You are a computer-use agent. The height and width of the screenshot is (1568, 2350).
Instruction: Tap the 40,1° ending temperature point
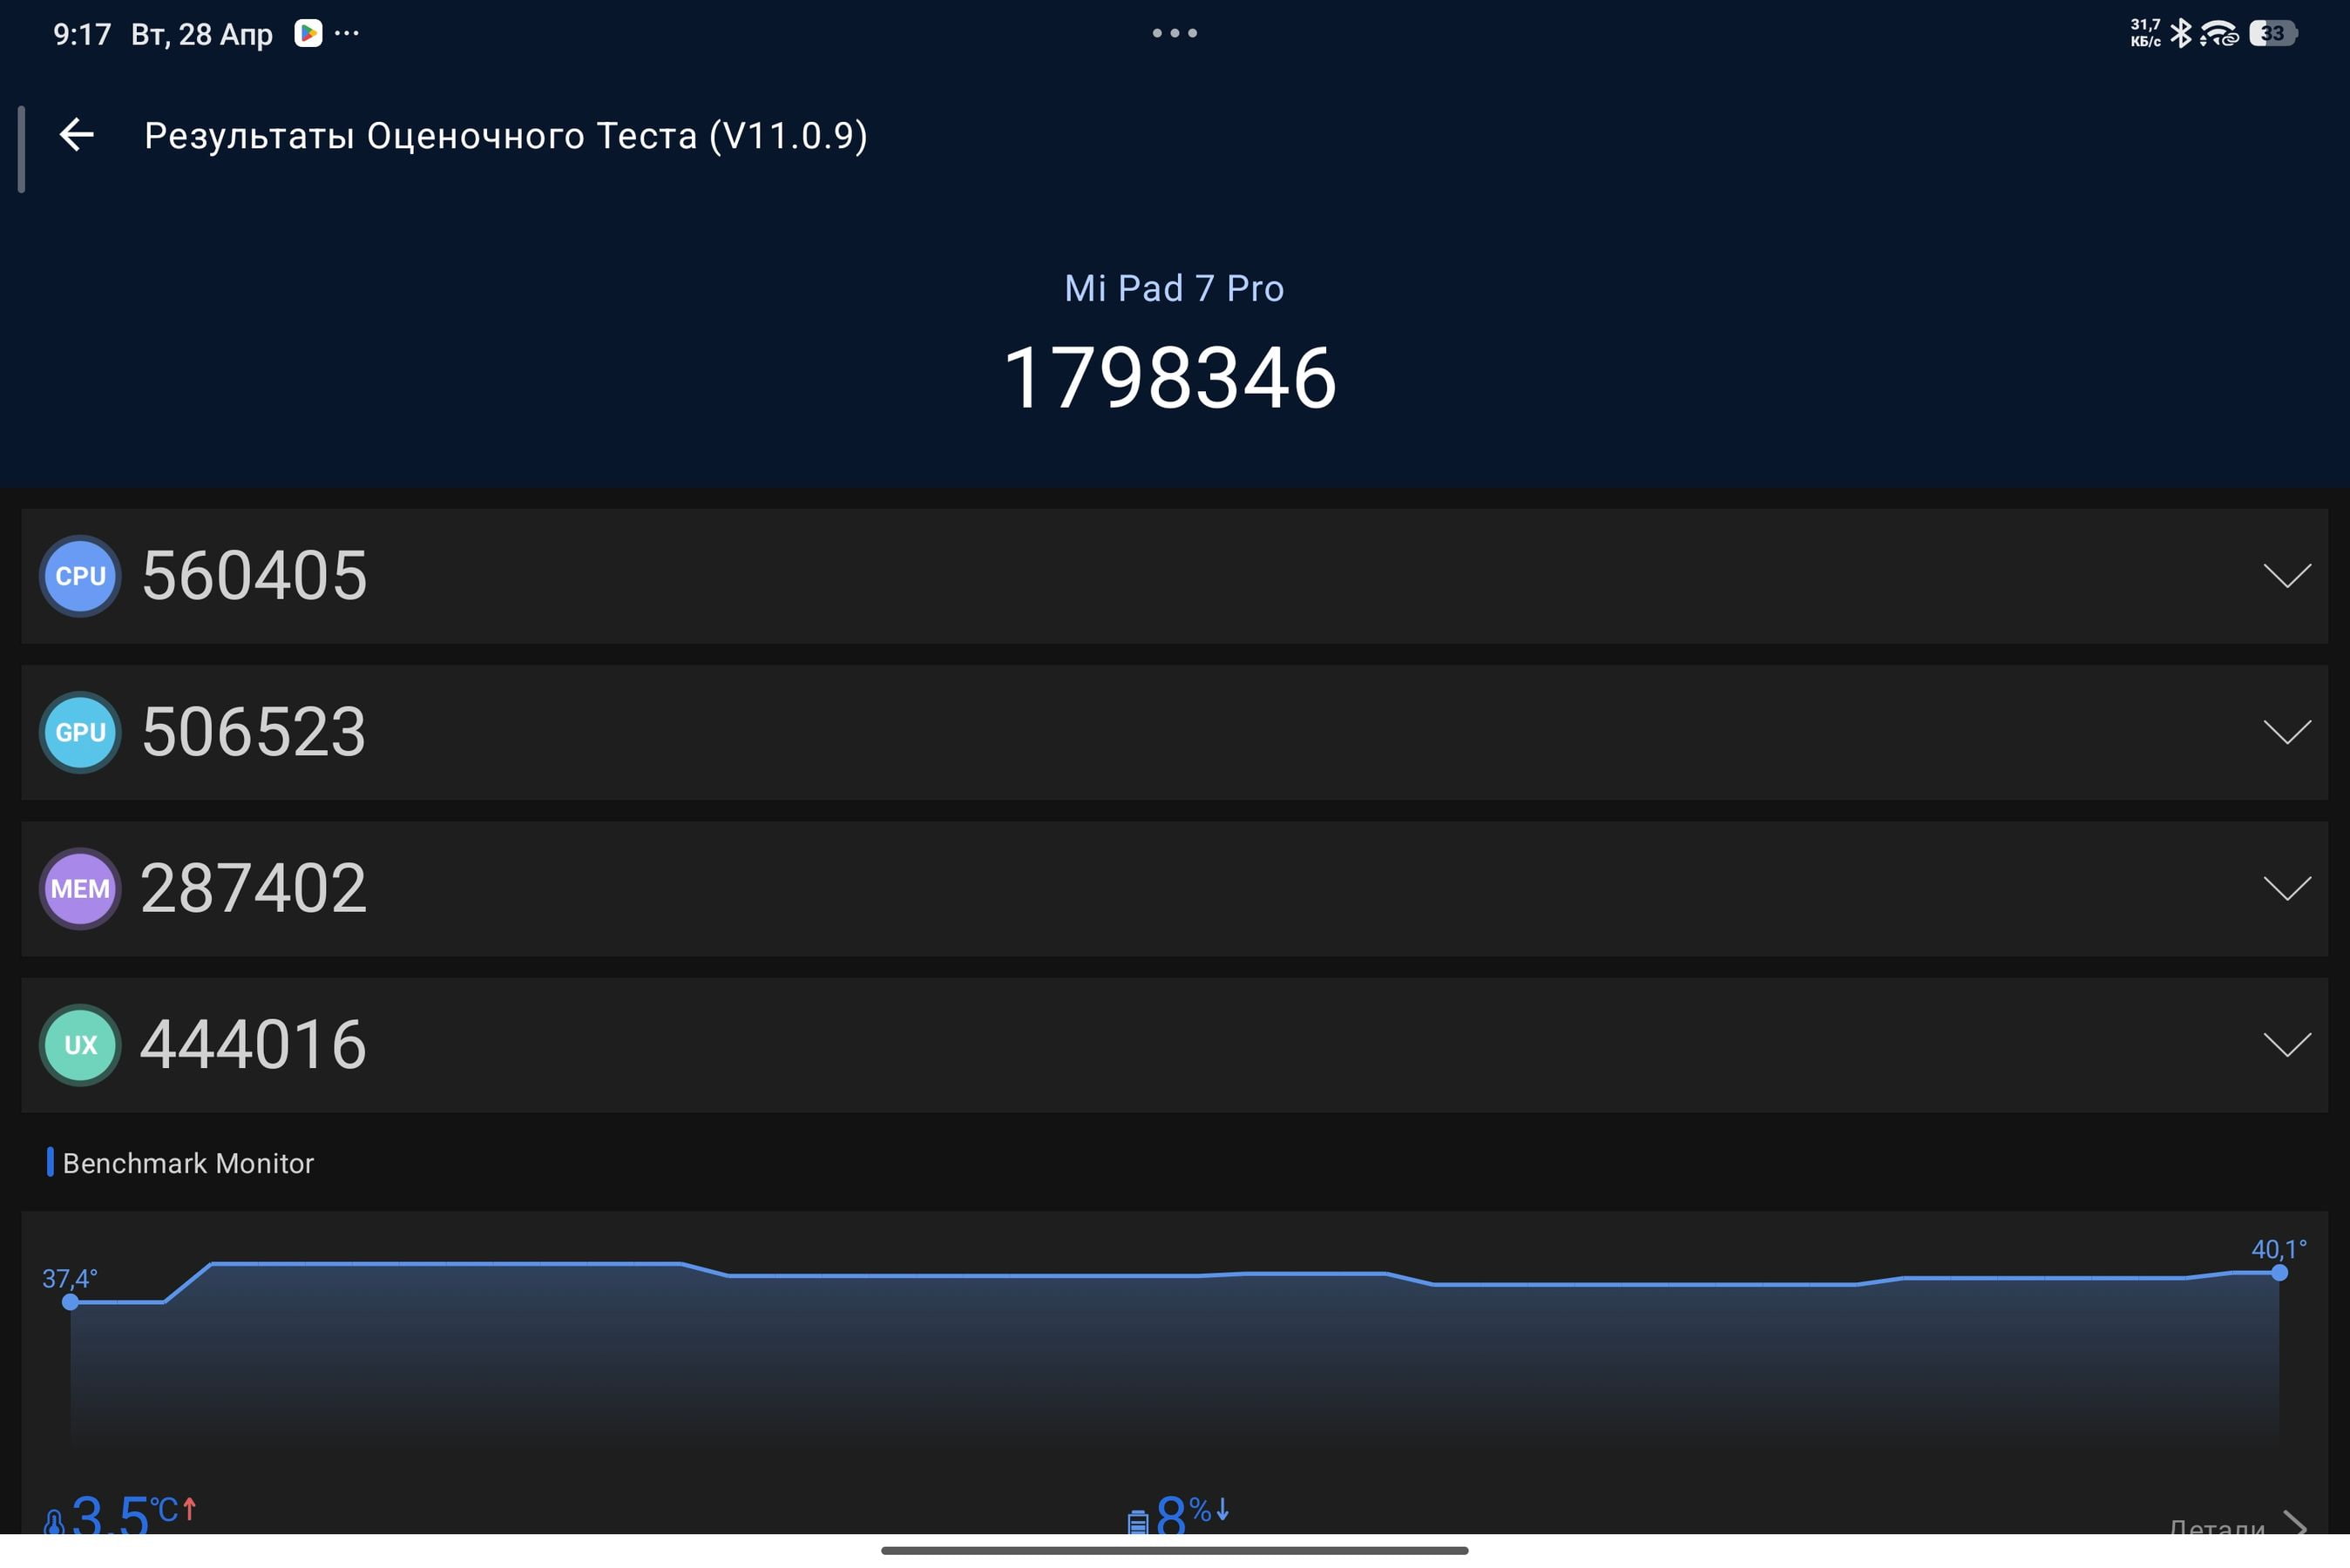click(2279, 1273)
